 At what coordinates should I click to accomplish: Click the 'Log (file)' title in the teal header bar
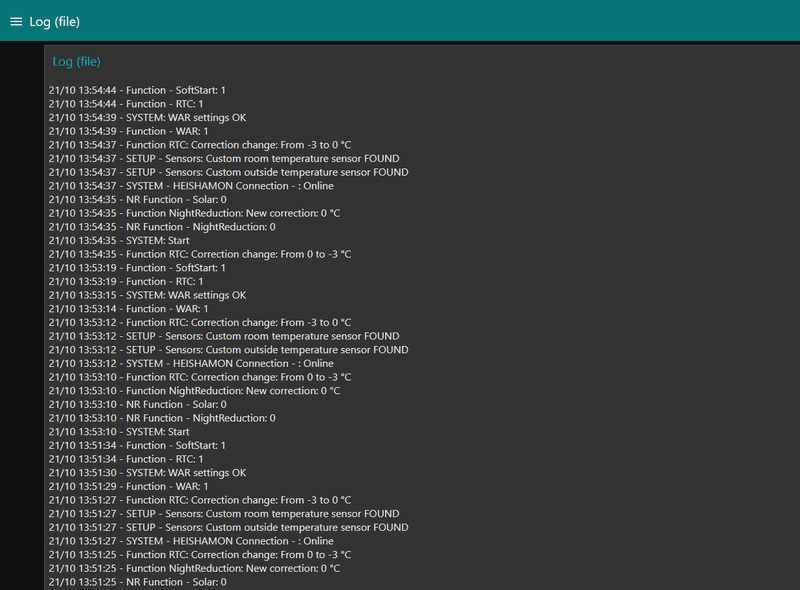pos(55,22)
